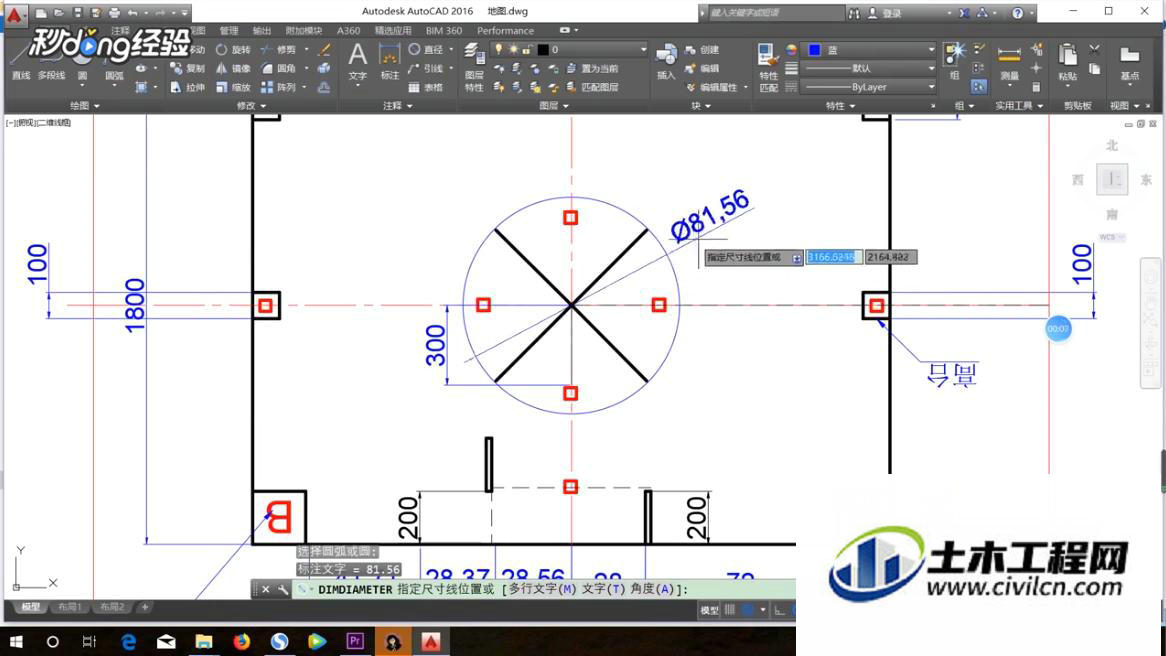Expand the Modify (修改) panel
The image size is (1166, 656).
[251, 106]
